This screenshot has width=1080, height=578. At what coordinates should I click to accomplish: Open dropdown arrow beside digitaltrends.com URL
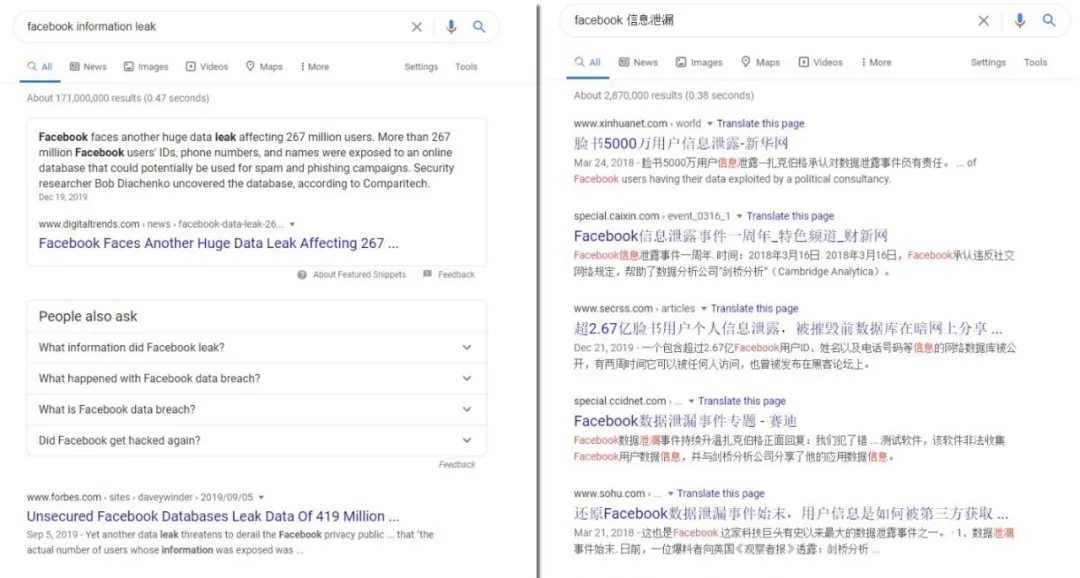coord(292,225)
